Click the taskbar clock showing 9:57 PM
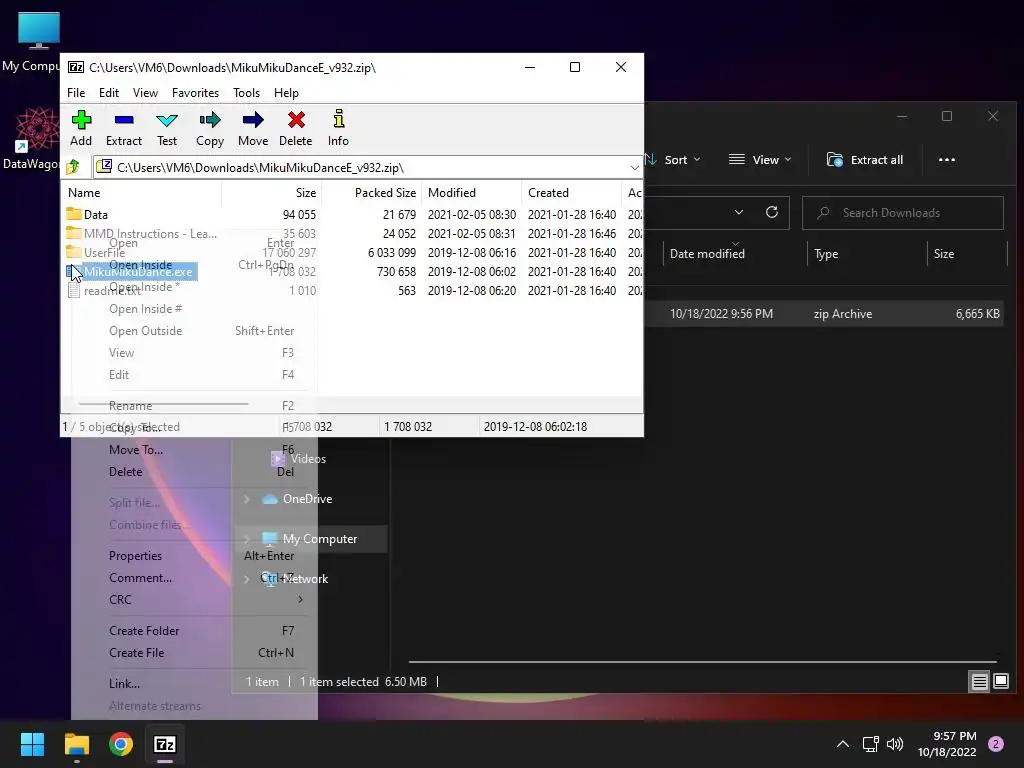 click(947, 744)
